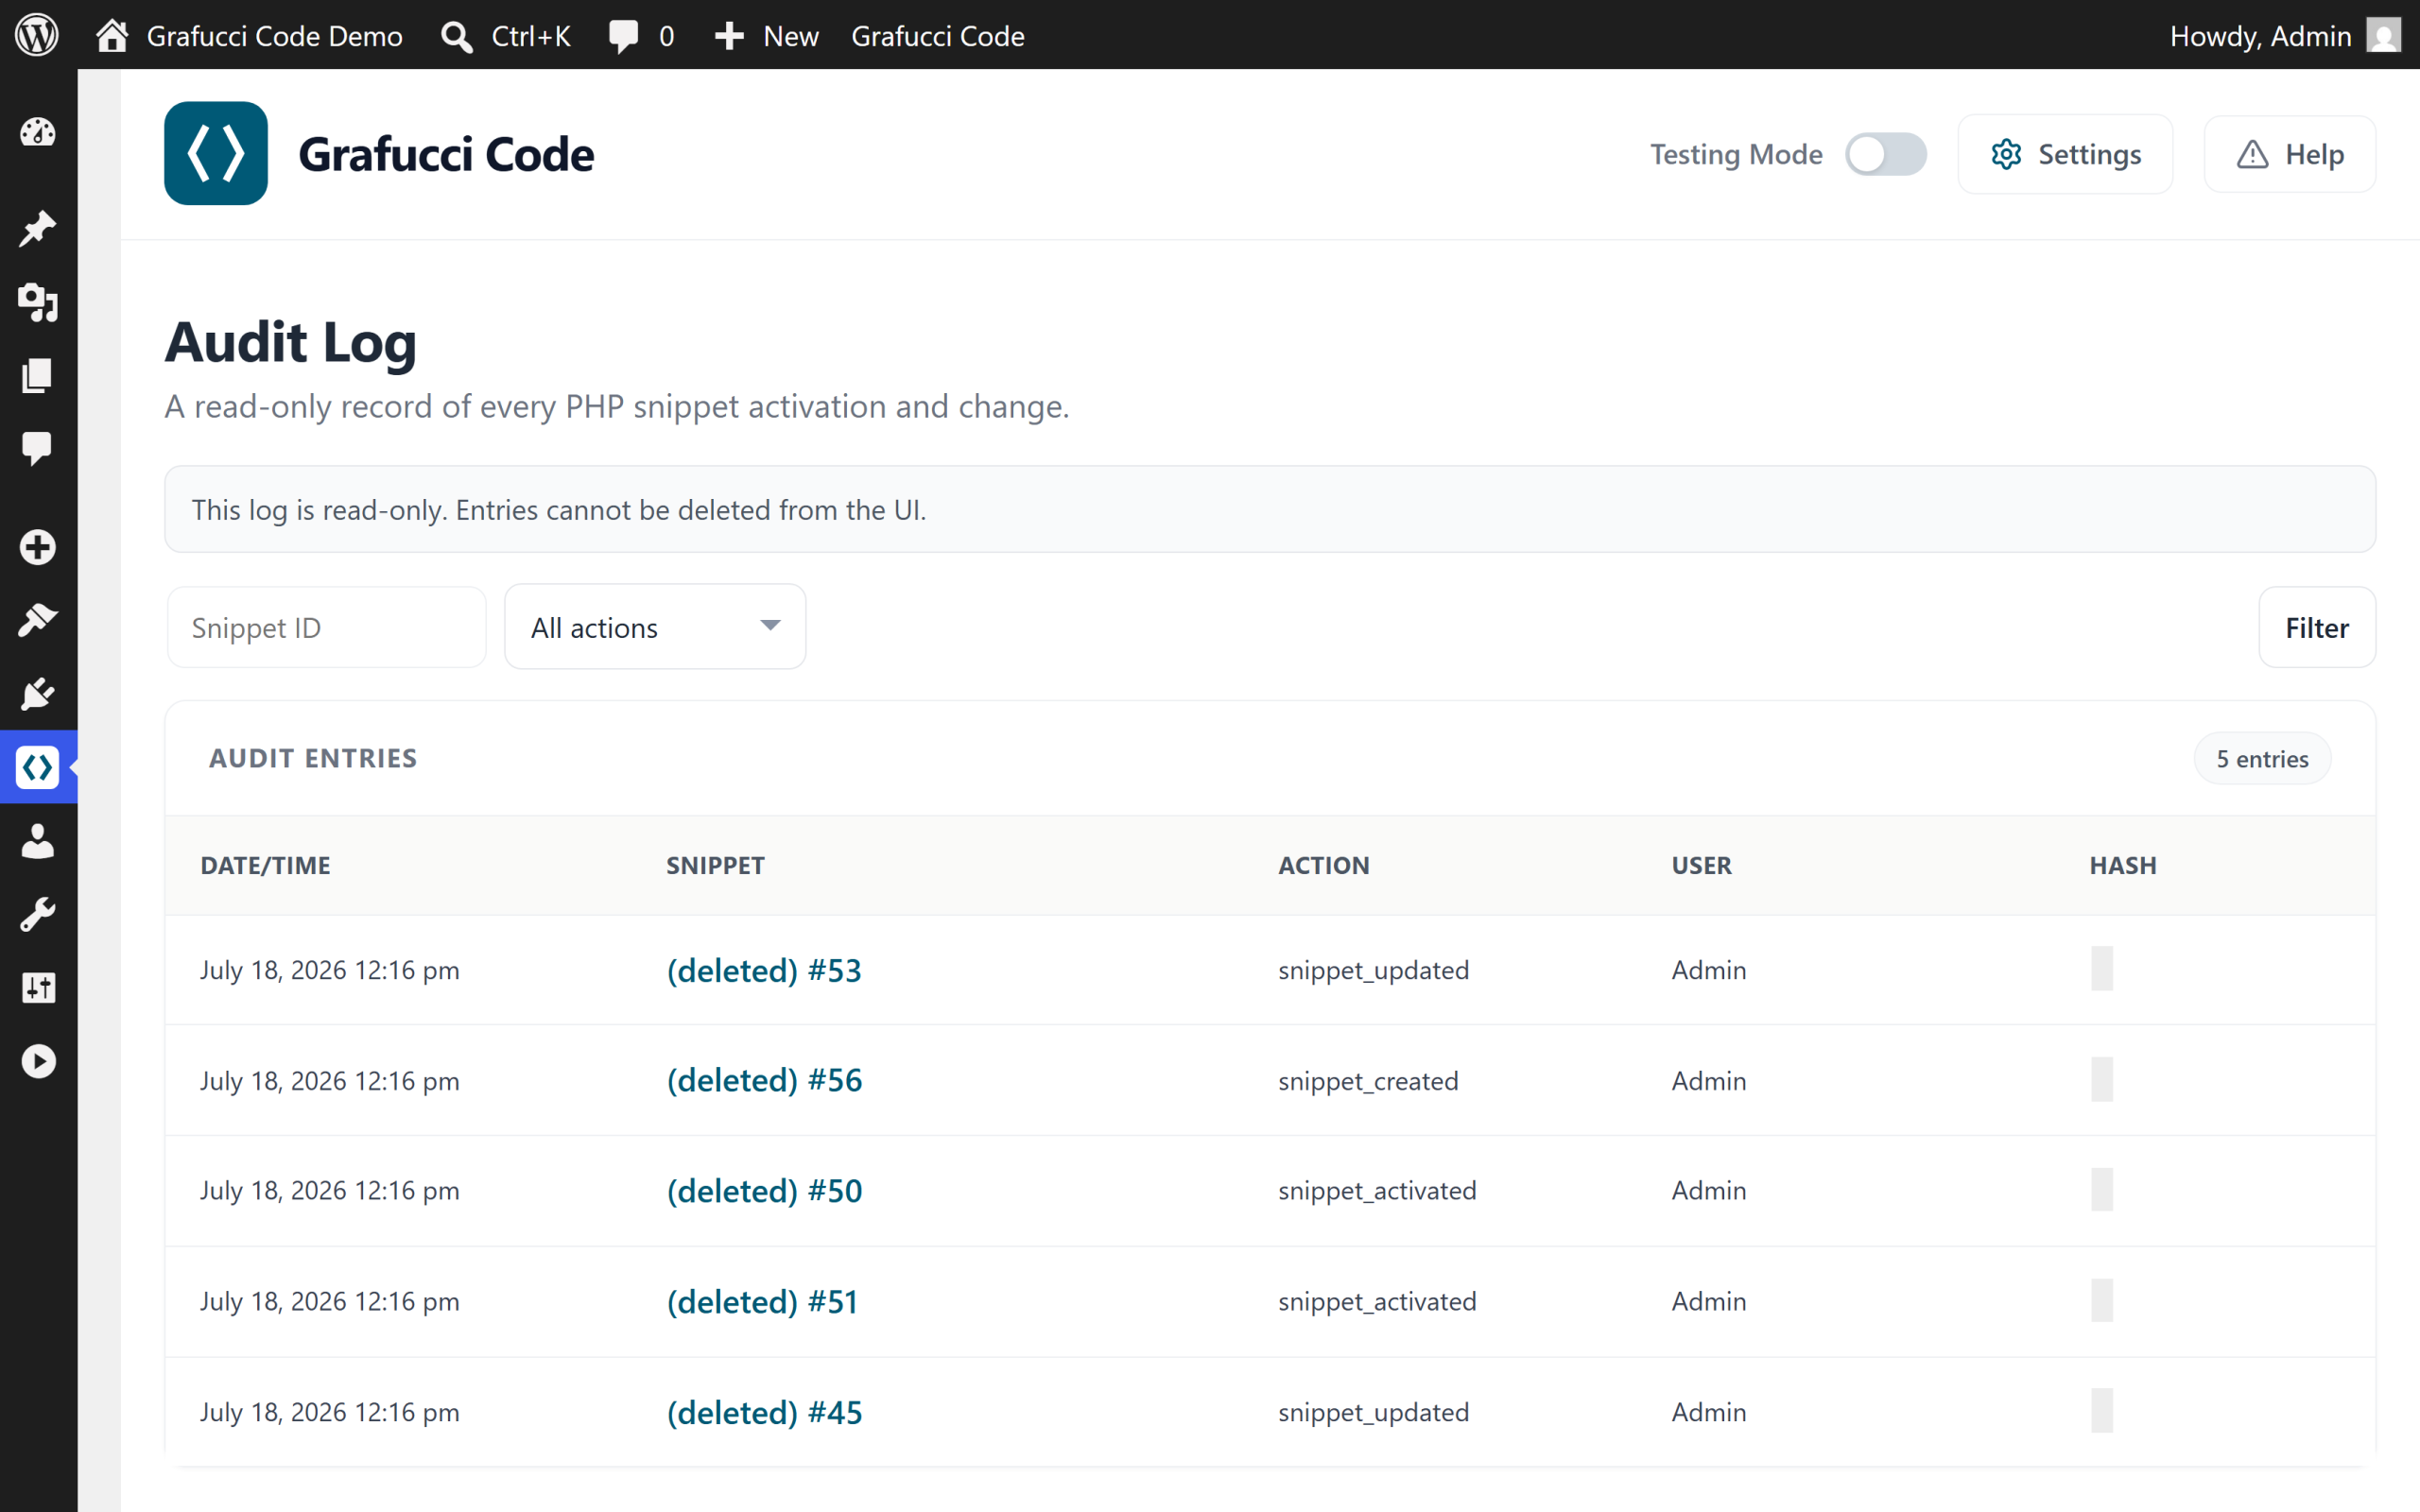The width and height of the screenshot is (2420, 1512).
Task: Toggle Testing Mode switch
Action: pos(1886,154)
